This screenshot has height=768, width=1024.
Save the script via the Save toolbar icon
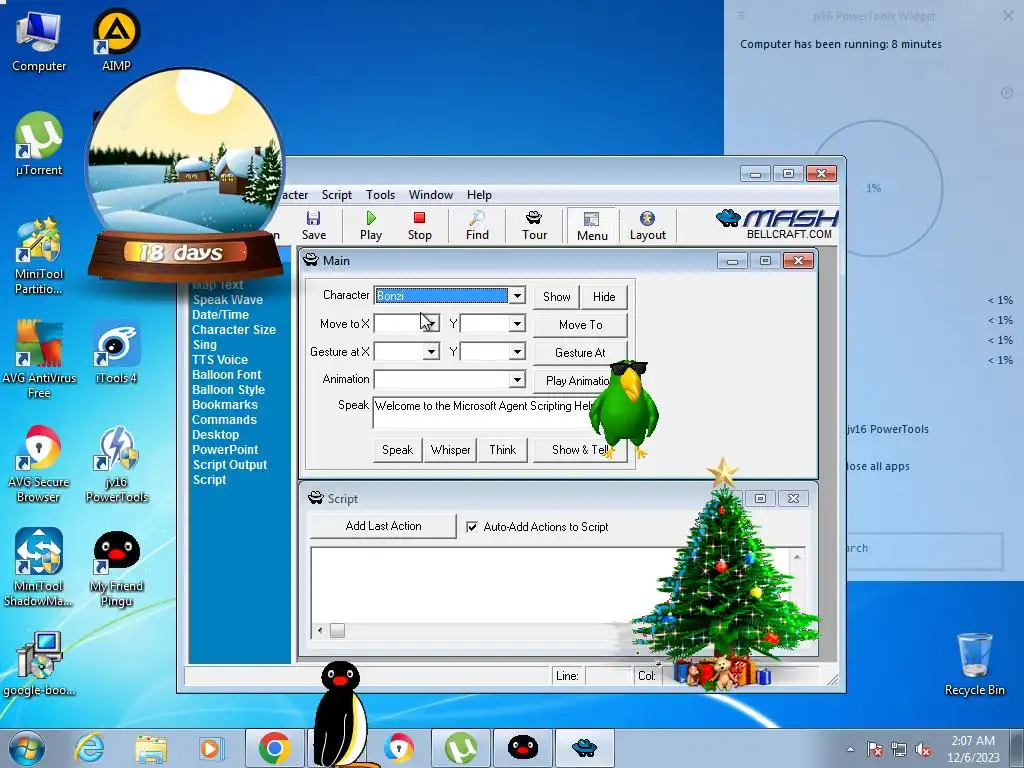[x=313, y=226]
